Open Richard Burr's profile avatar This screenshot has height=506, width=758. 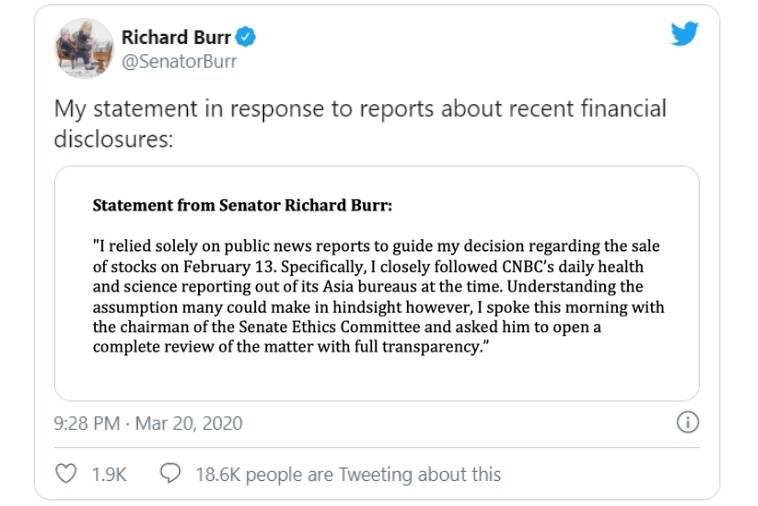click(x=84, y=48)
